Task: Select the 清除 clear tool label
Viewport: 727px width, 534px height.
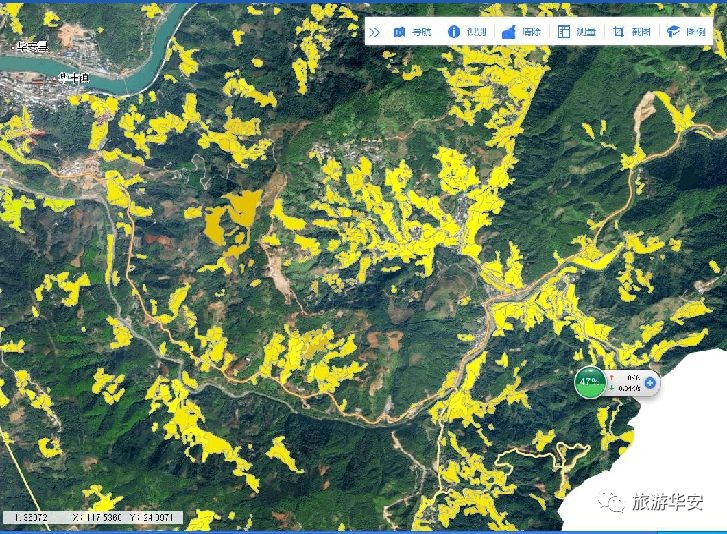Action: (531, 32)
